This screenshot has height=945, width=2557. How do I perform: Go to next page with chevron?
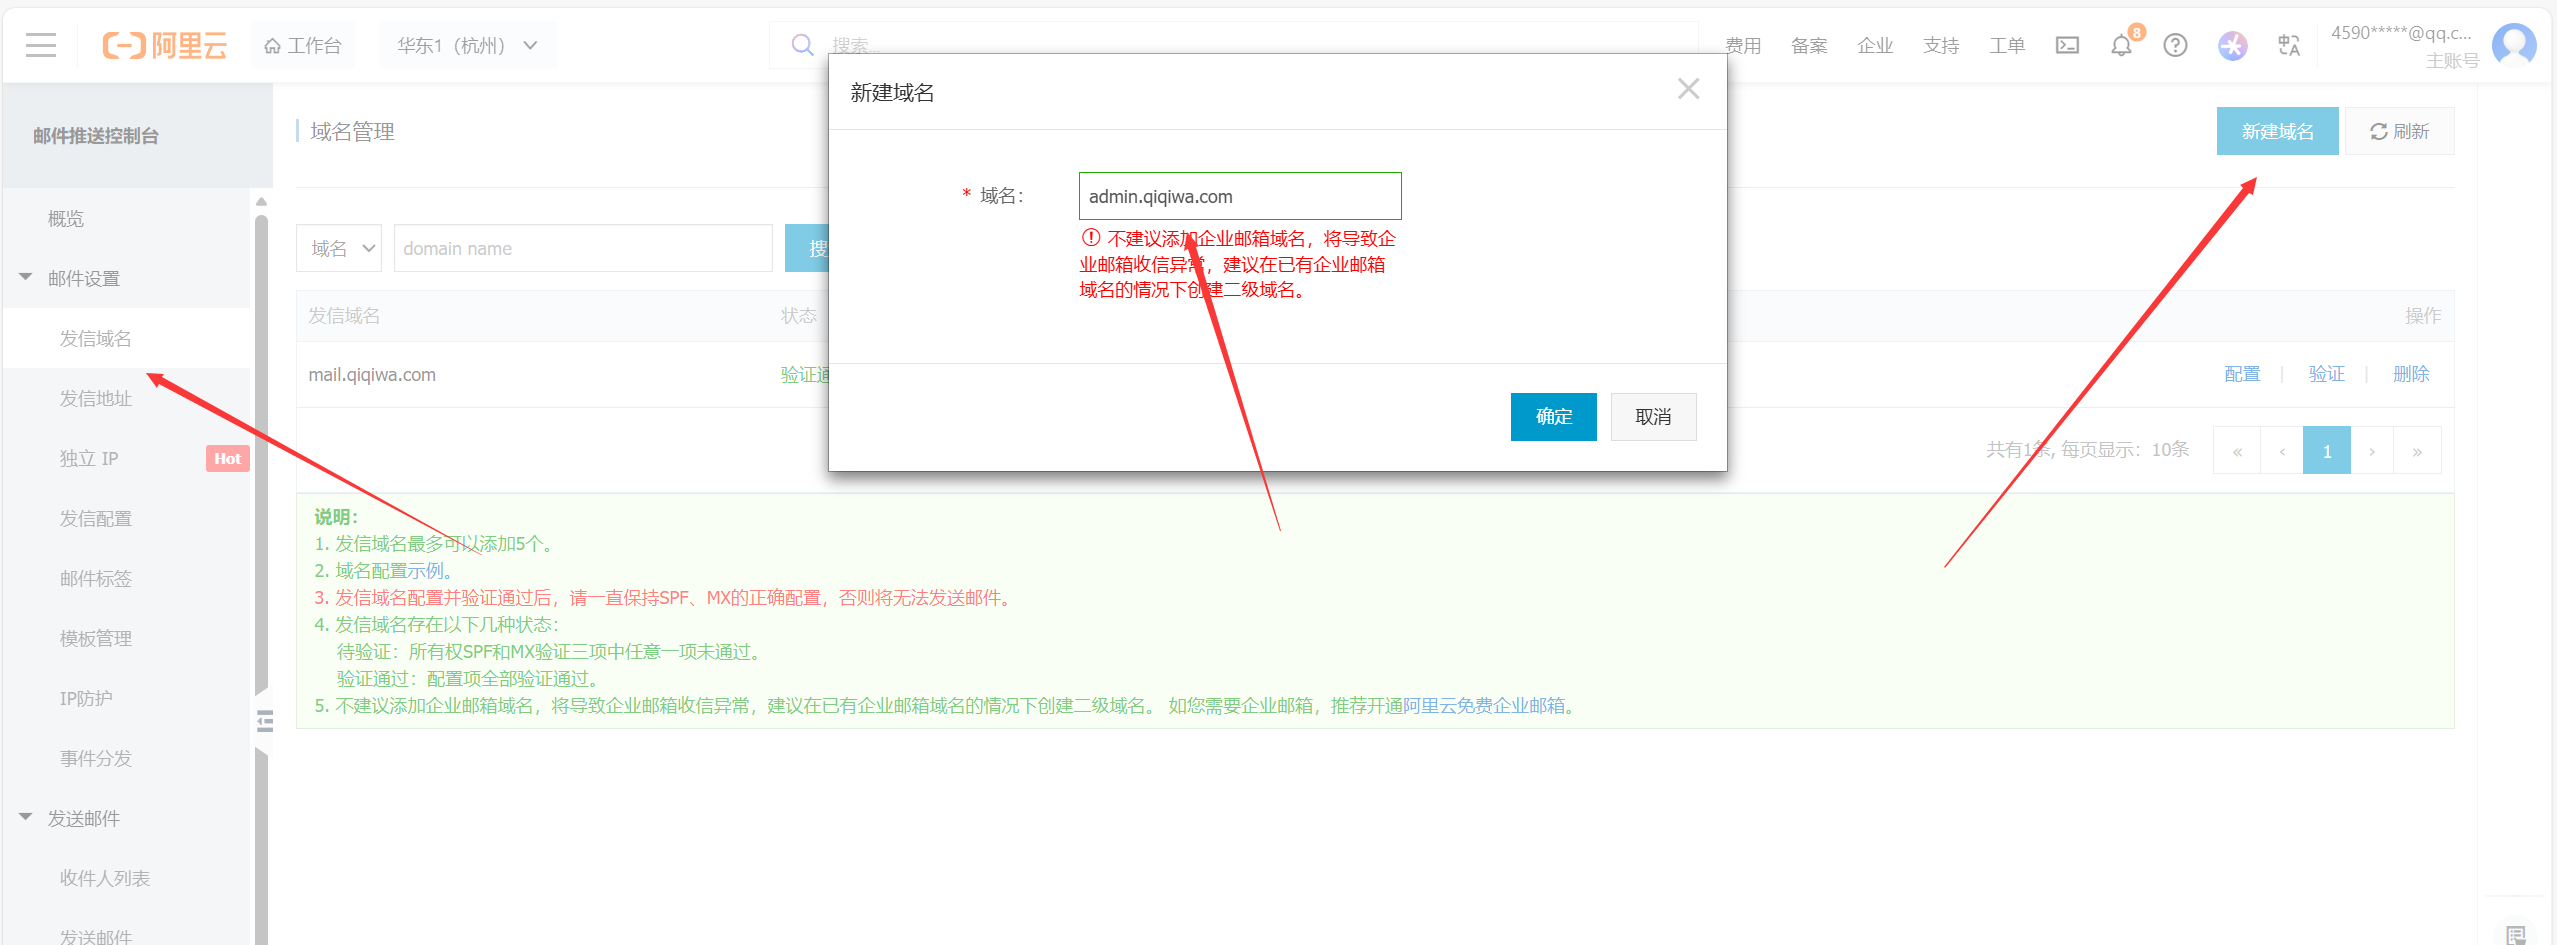pos(2372,450)
